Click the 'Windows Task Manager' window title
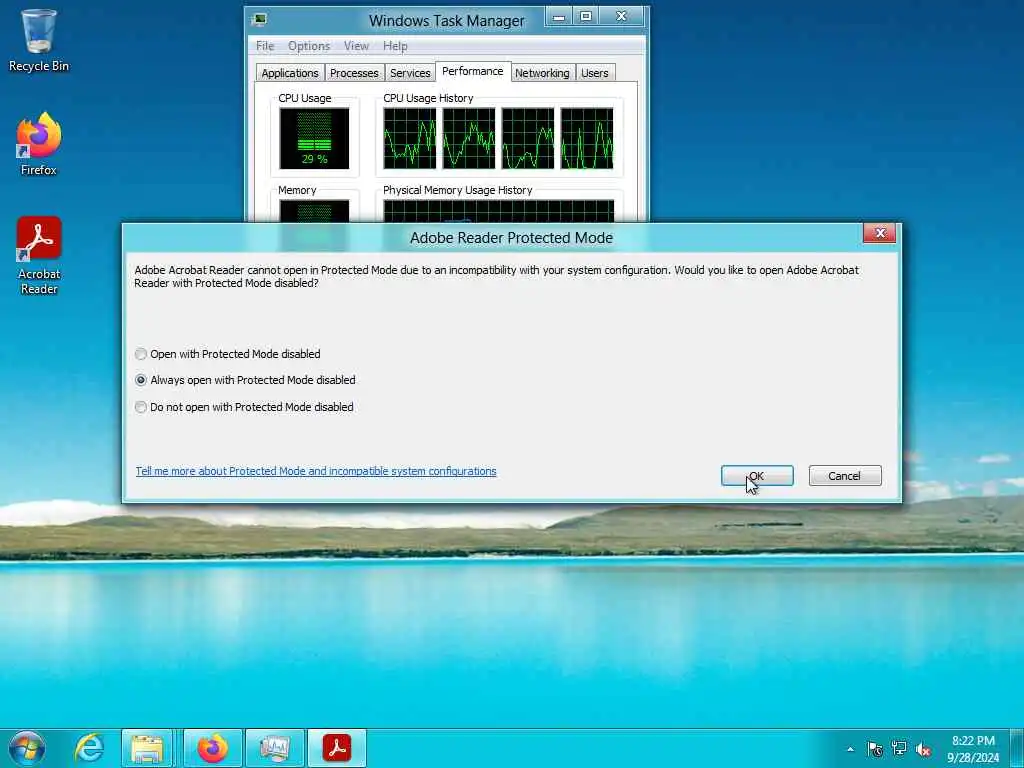Screen dimensions: 1024x768 tap(447, 21)
